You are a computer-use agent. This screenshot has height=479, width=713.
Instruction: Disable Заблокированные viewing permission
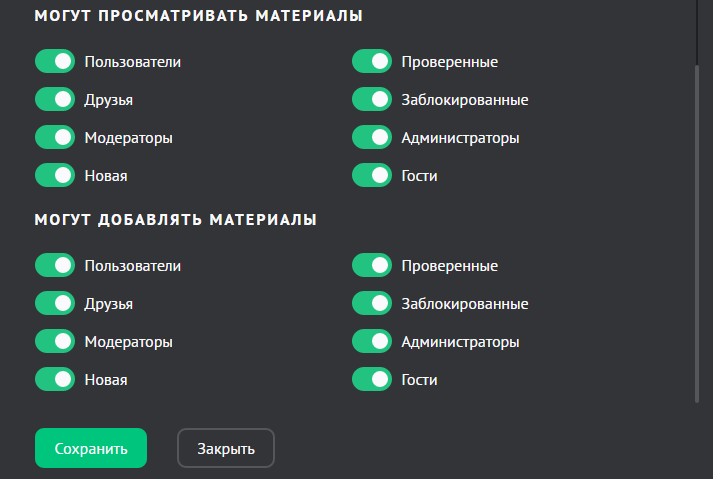[x=372, y=100]
